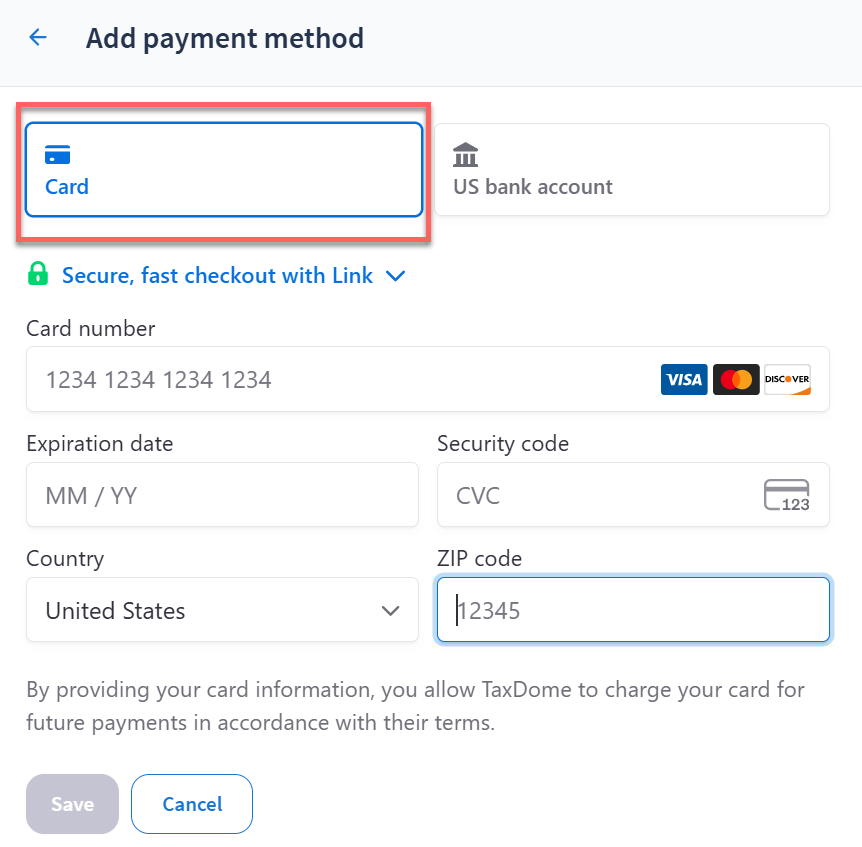Focus the Card number field
The width and height of the screenshot is (862, 847).
(340, 380)
